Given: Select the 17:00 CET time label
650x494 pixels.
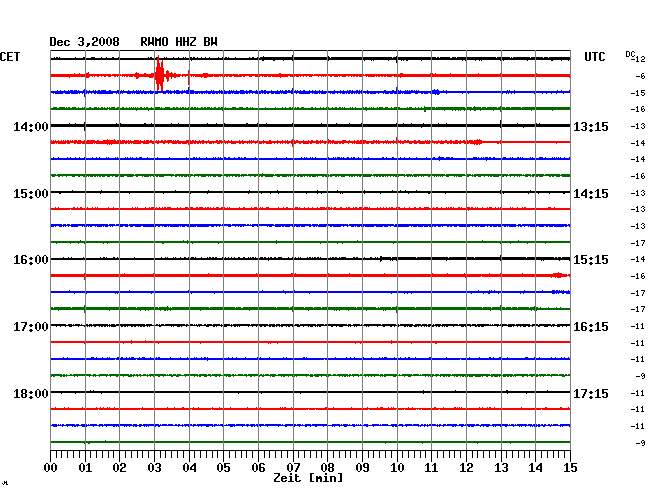Looking at the screenshot, I should 31,327.
